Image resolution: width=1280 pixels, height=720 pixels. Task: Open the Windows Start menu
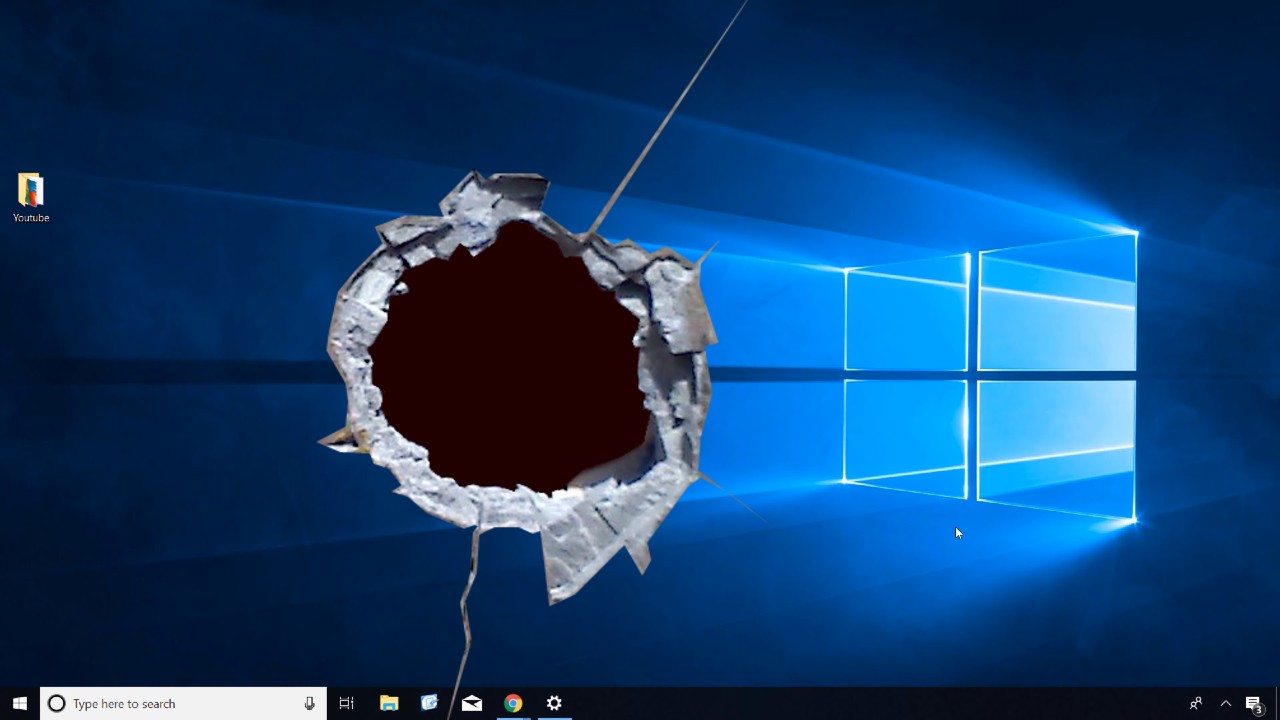20,703
